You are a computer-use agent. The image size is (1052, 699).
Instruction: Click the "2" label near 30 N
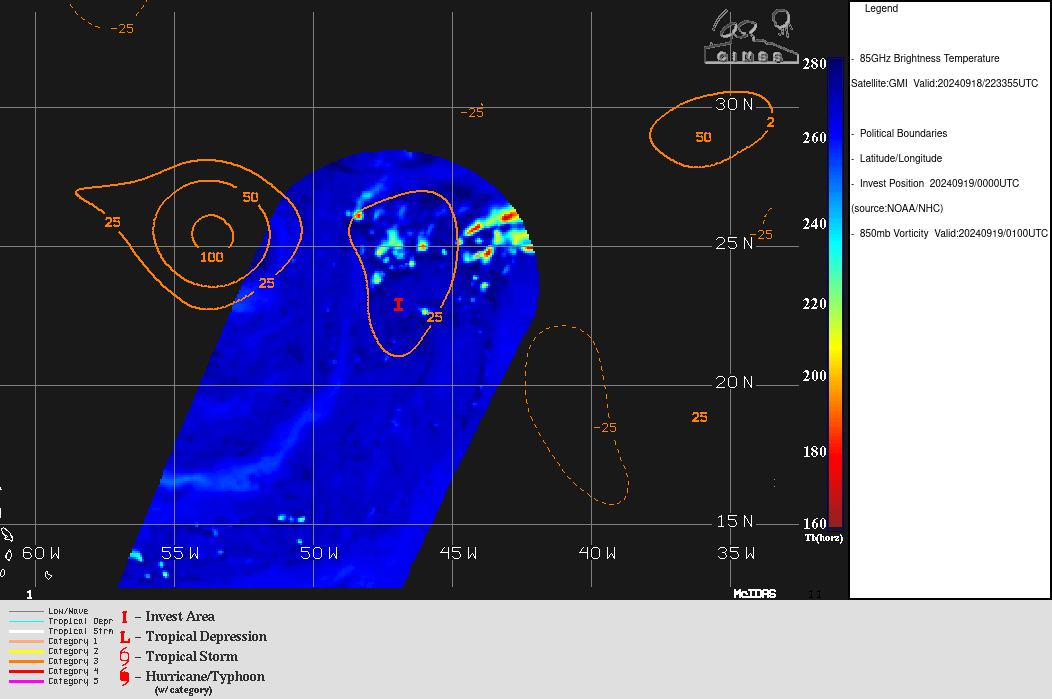pos(770,122)
